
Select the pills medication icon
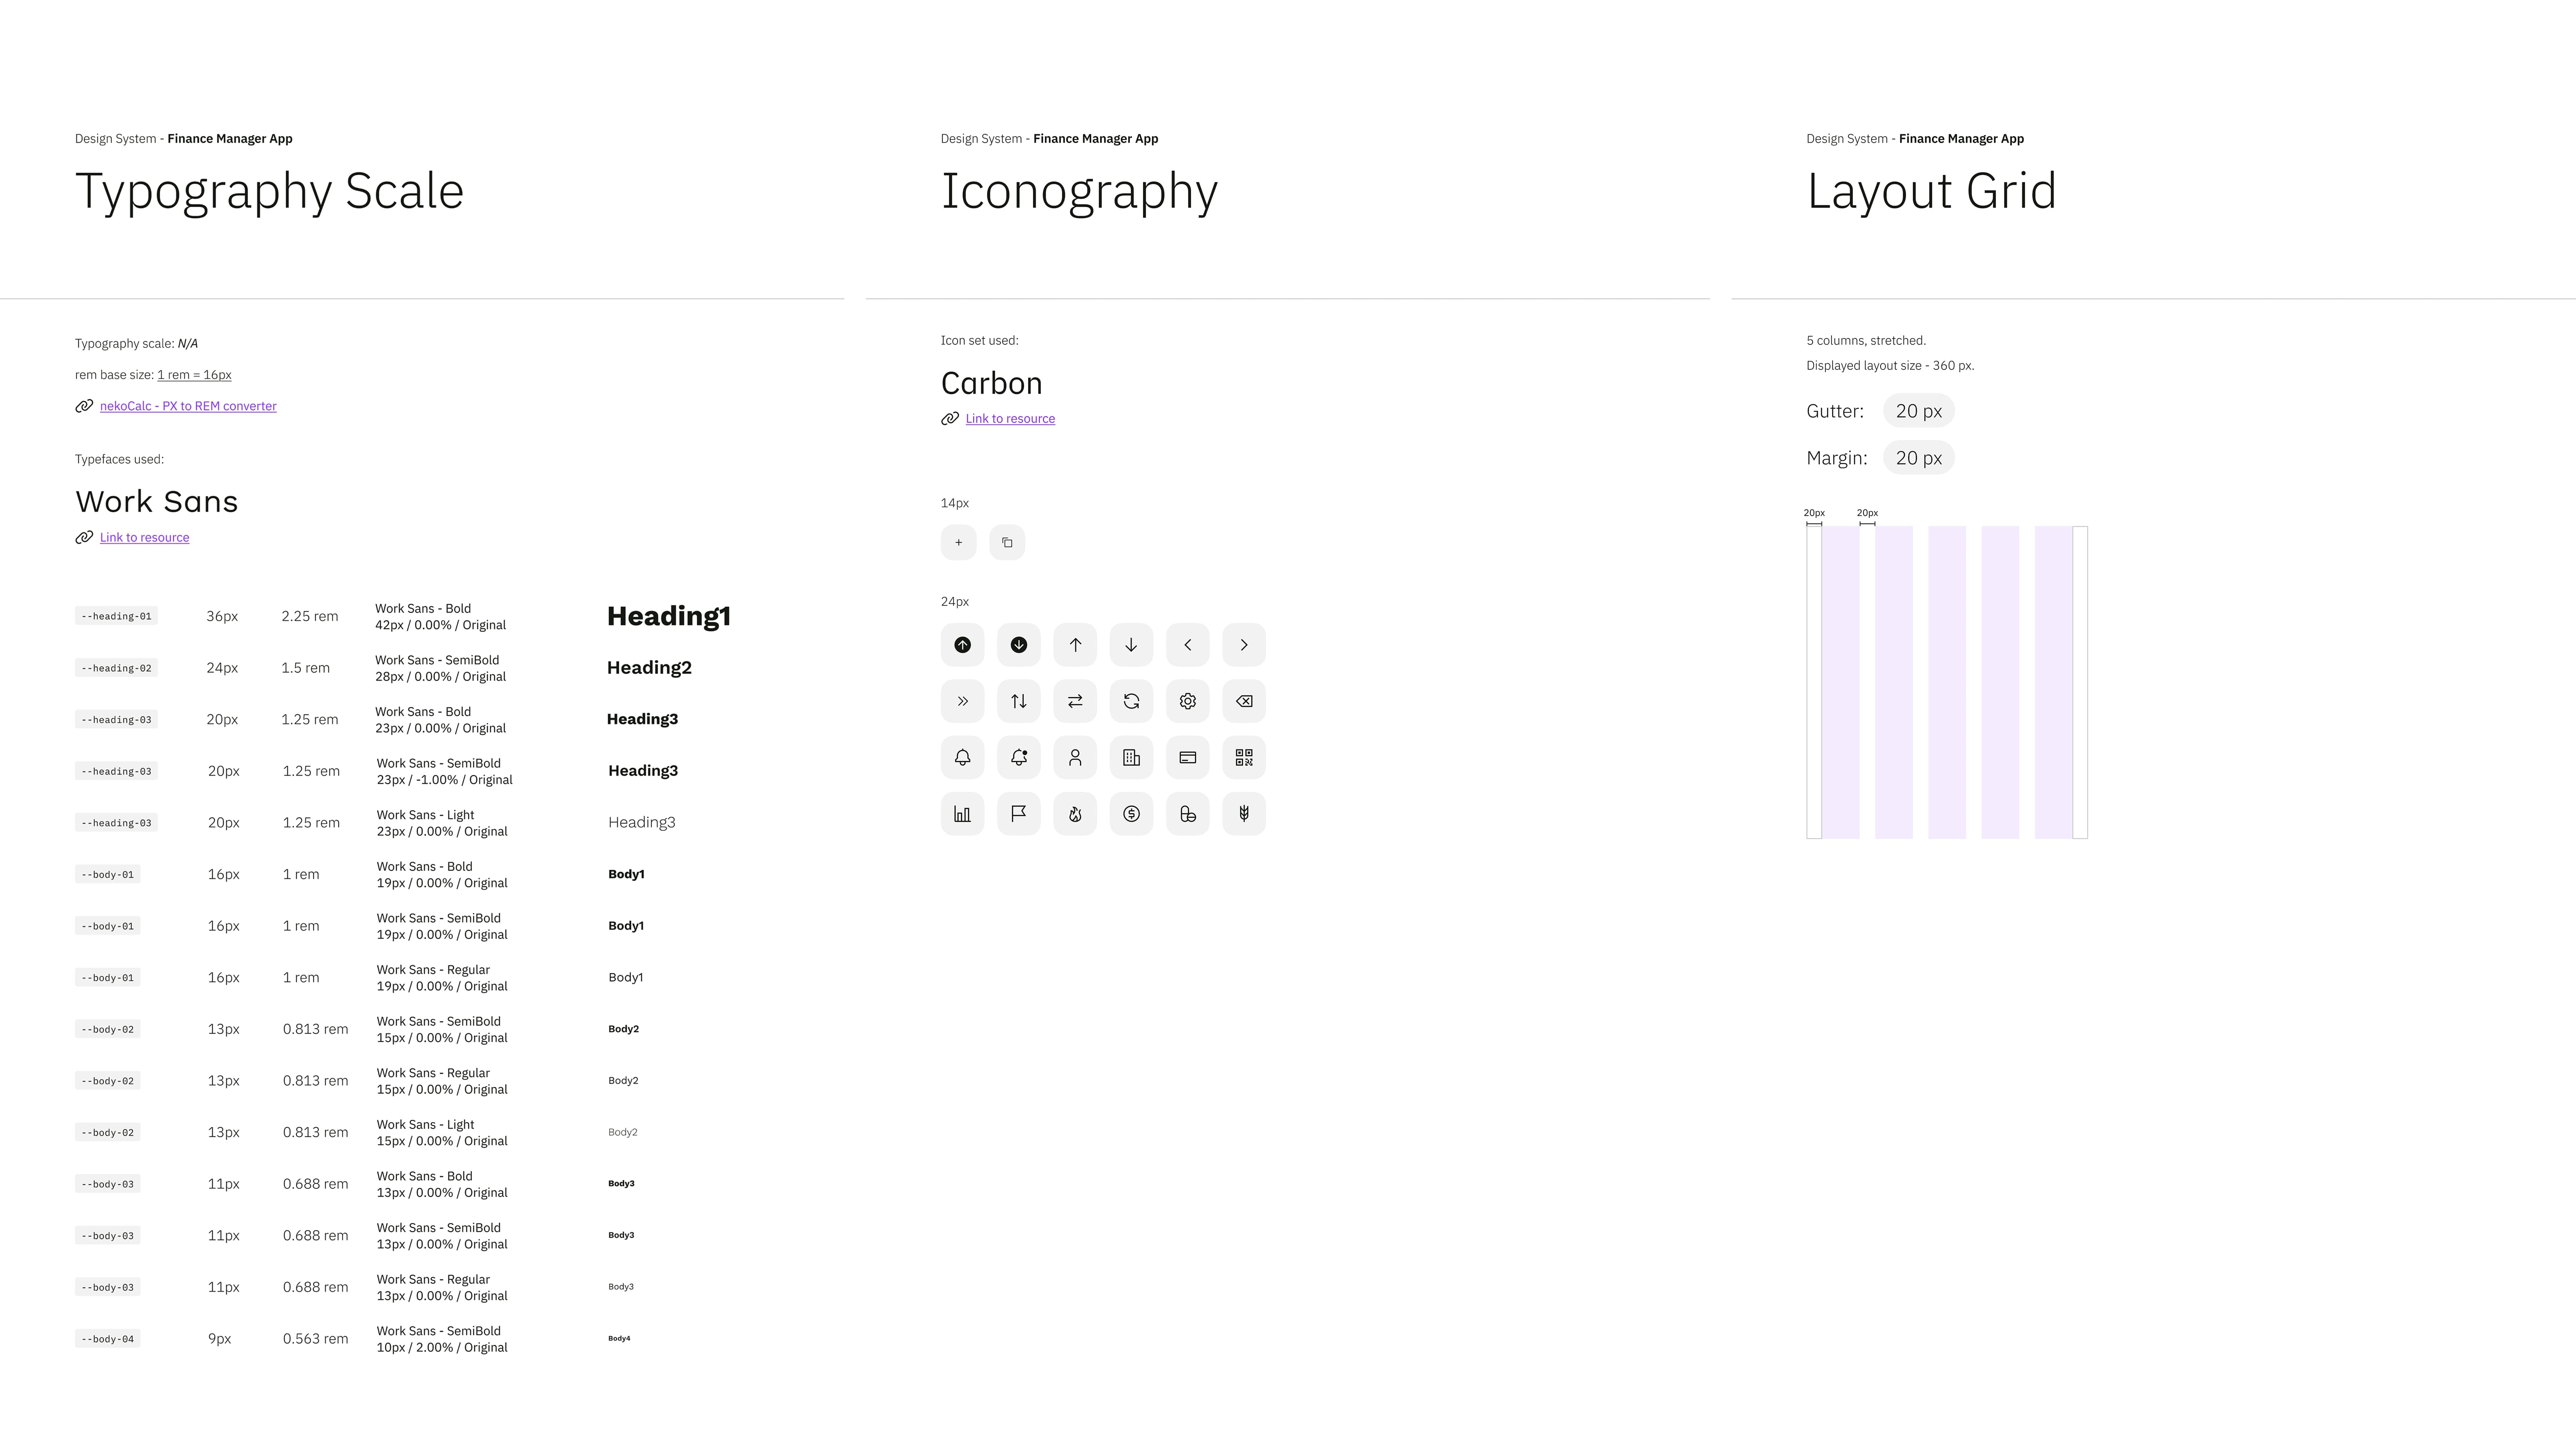1188,814
